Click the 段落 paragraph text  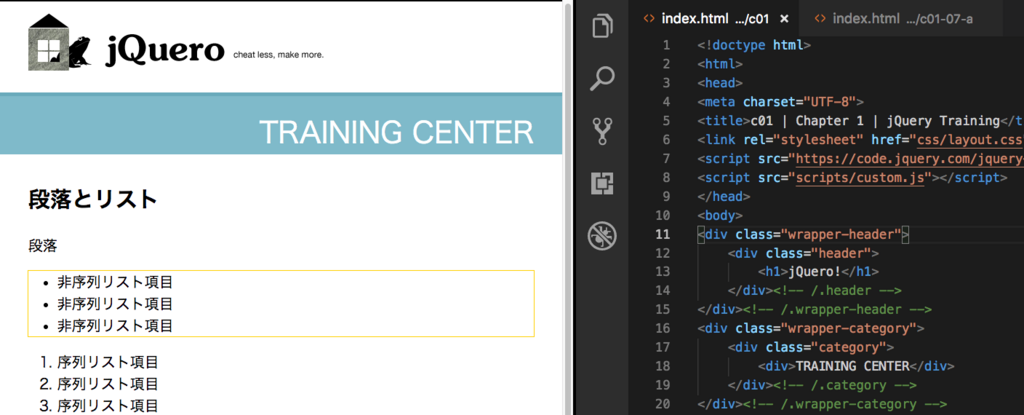(42, 246)
